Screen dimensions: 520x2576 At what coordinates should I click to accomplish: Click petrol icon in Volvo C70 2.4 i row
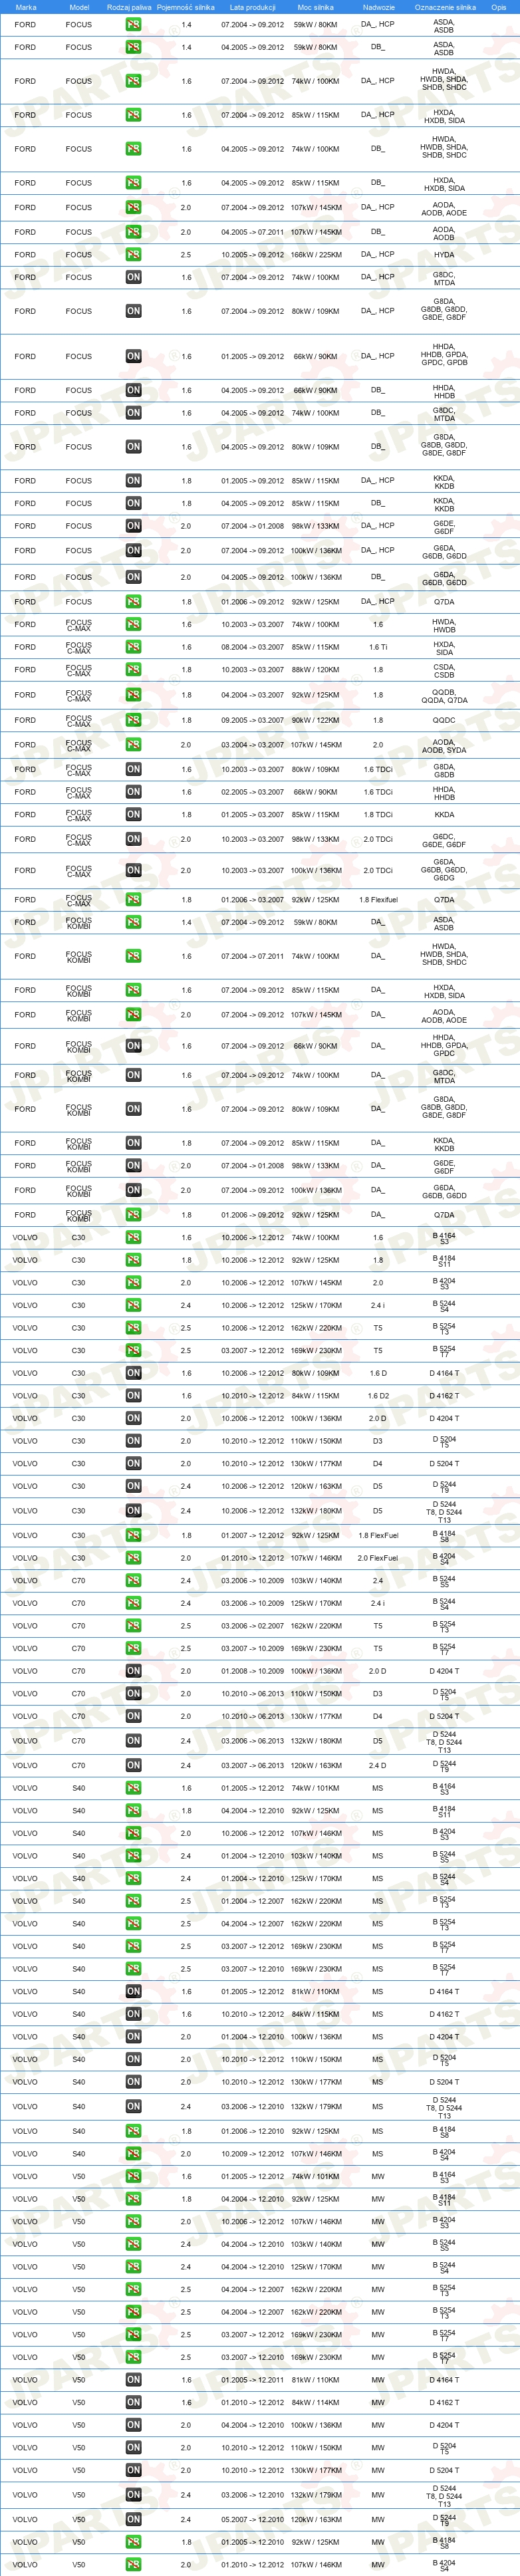point(133,1603)
